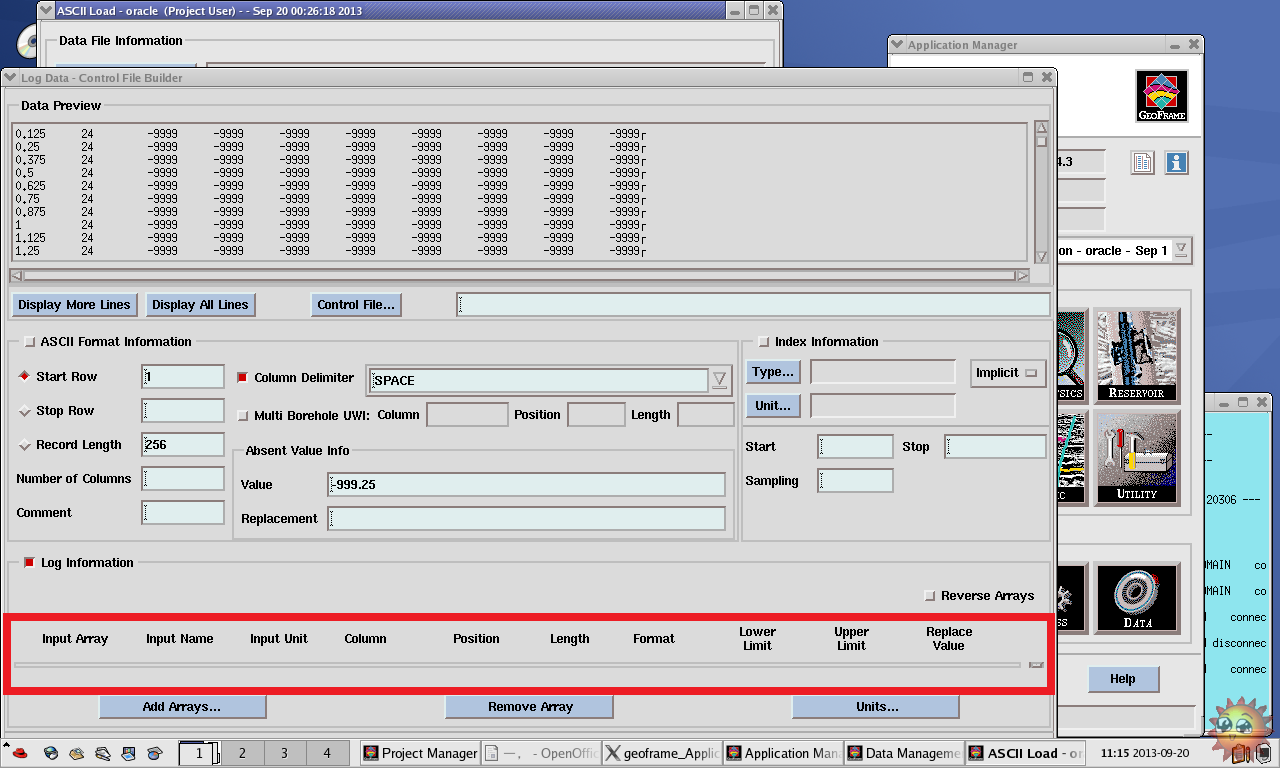Click the Data Preview horizontal scrollbar
Screen dimensions: 1280x768
[x=520, y=275]
